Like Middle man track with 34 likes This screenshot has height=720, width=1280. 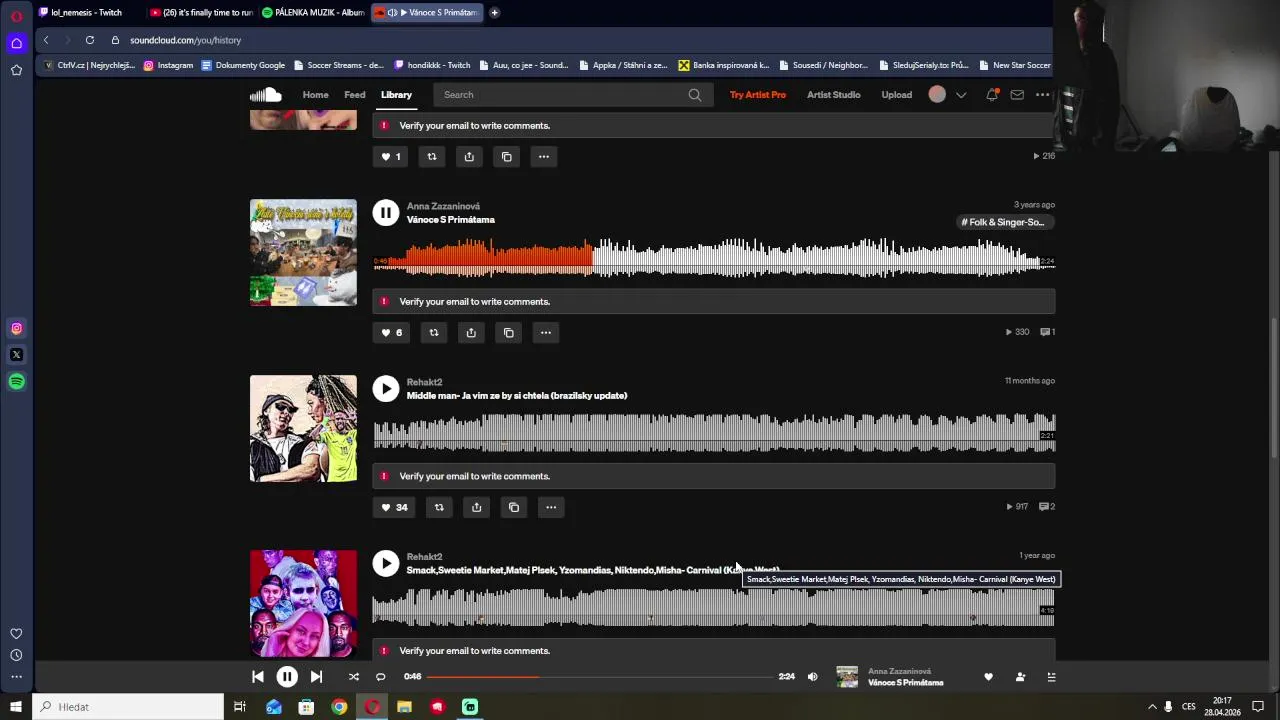pos(394,507)
